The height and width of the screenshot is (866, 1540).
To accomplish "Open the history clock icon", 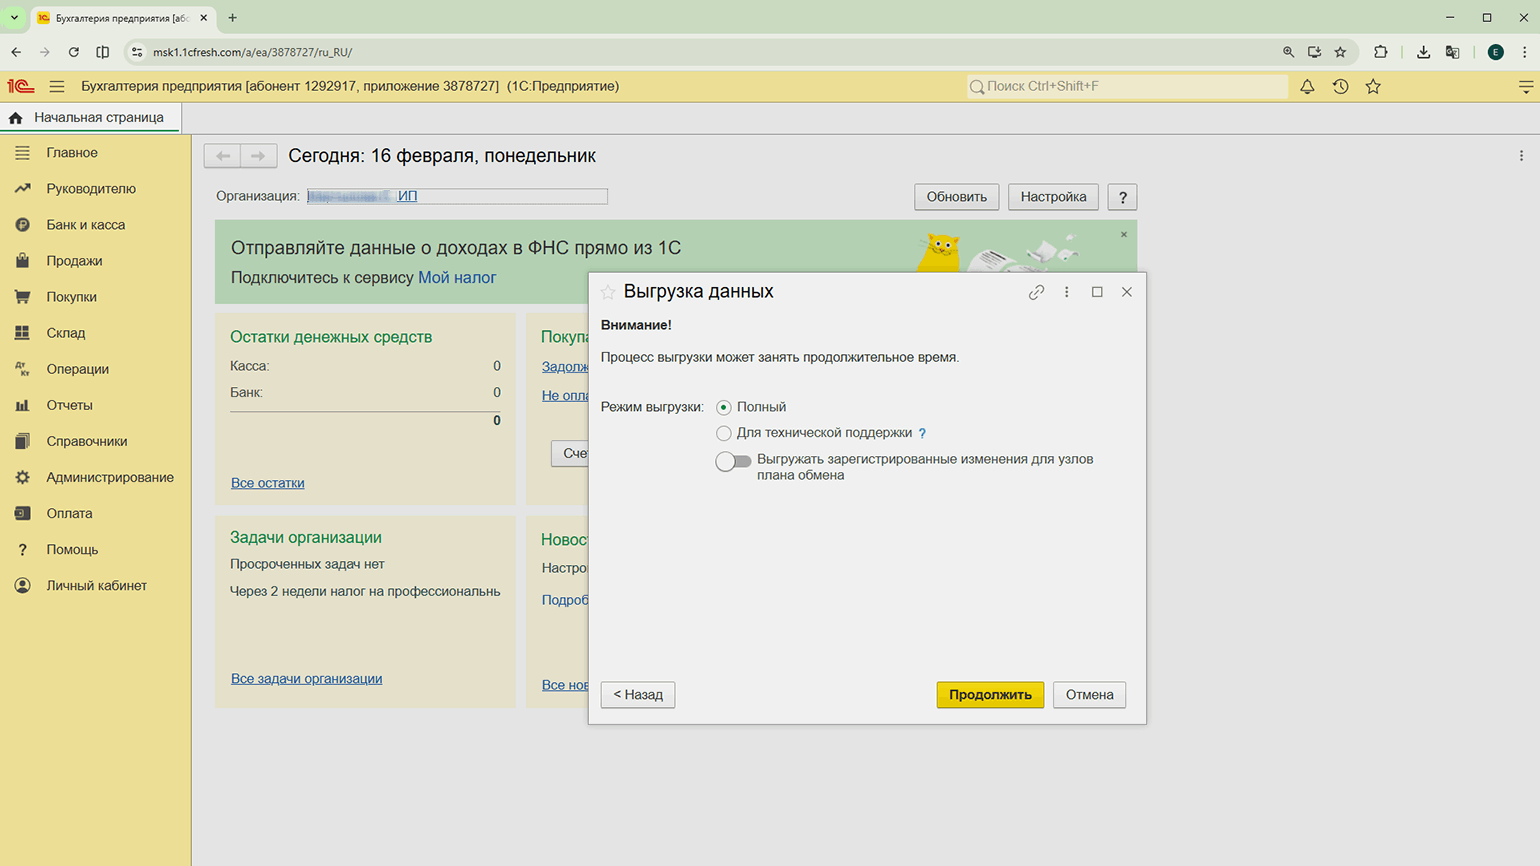I will (1340, 87).
